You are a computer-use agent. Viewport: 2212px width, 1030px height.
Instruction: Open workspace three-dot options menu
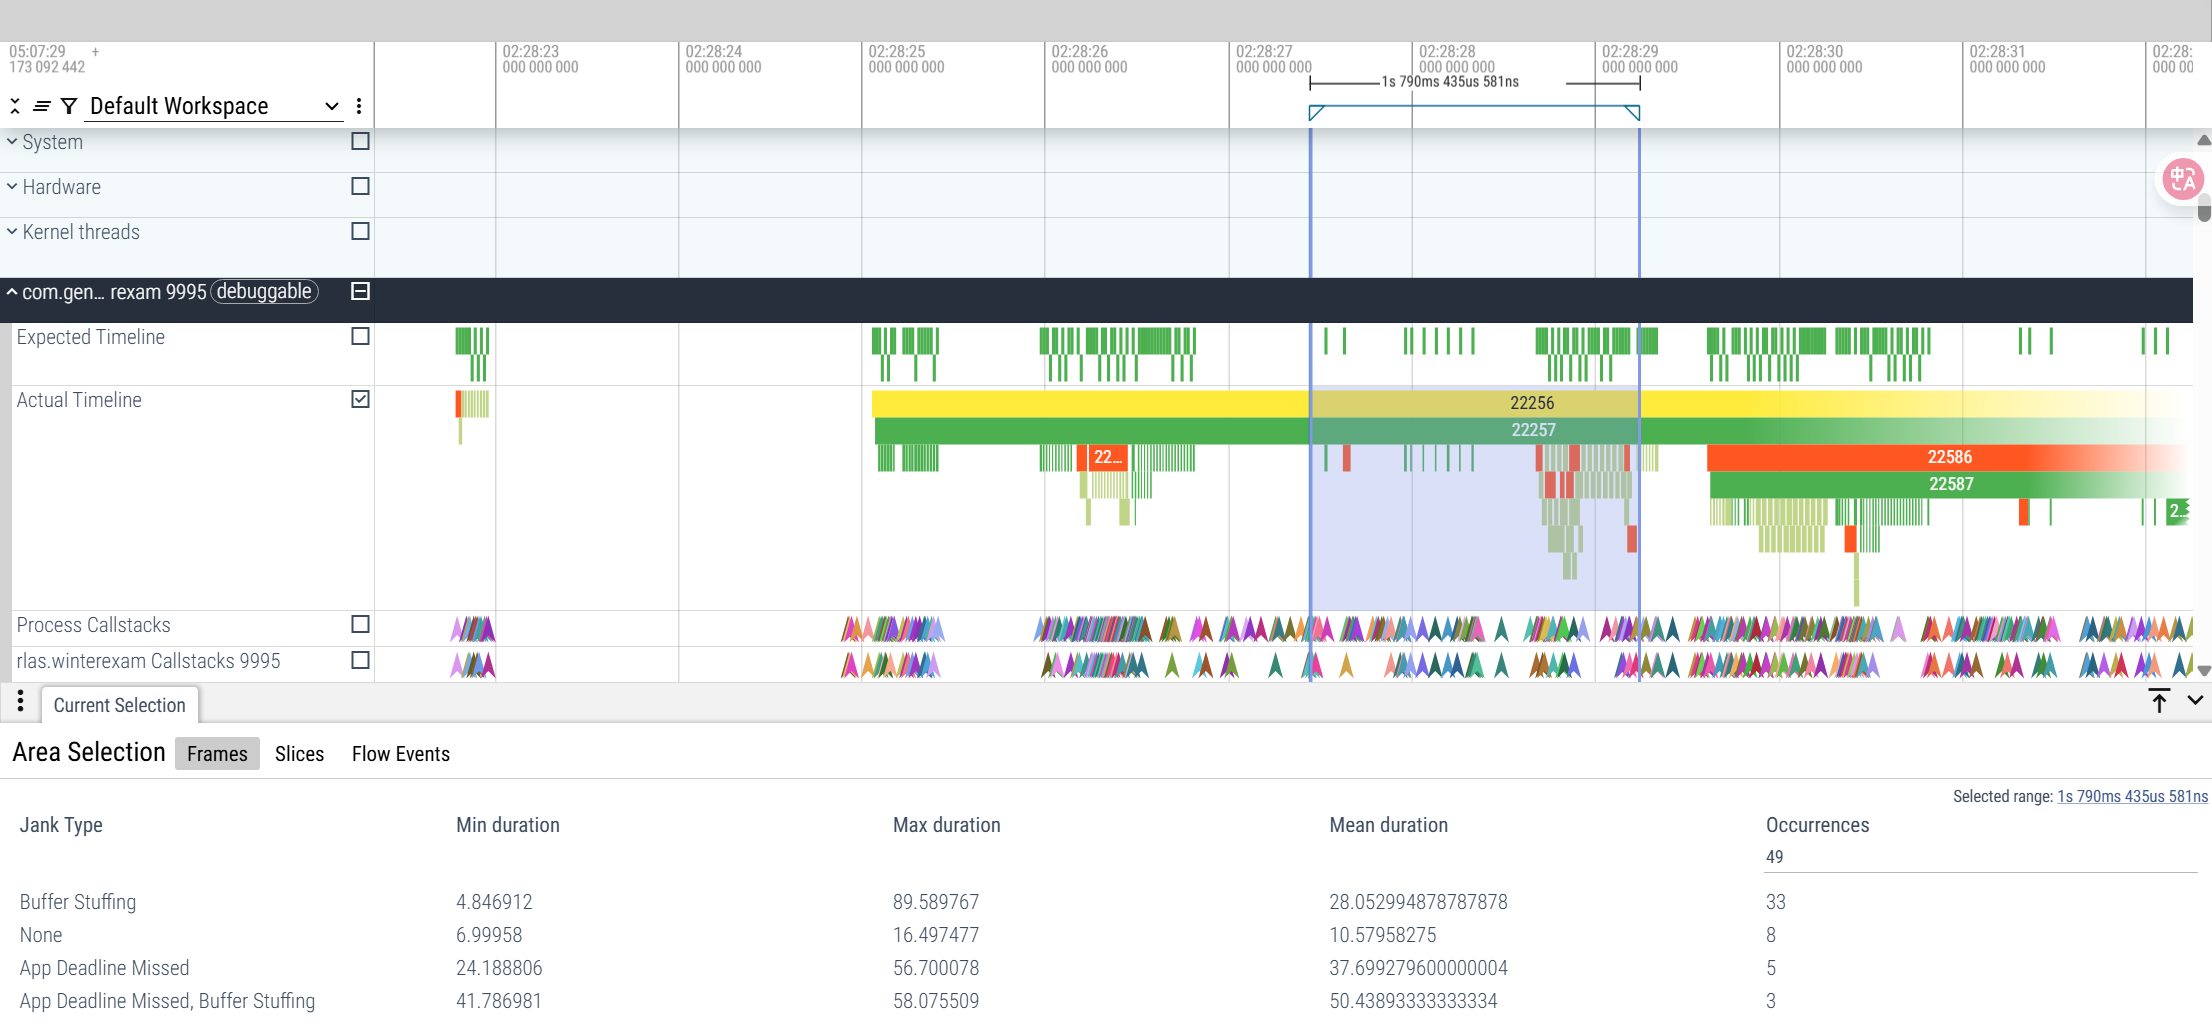pyautogui.click(x=359, y=106)
